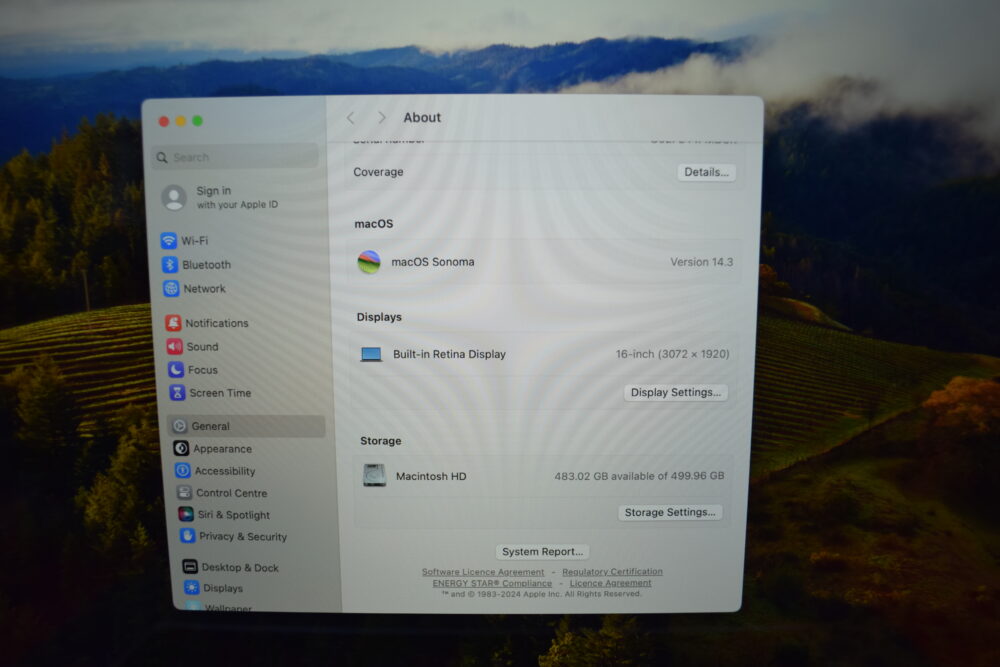Select the Network label
Screen dimensions: 1000x667
pyautogui.click(x=205, y=288)
